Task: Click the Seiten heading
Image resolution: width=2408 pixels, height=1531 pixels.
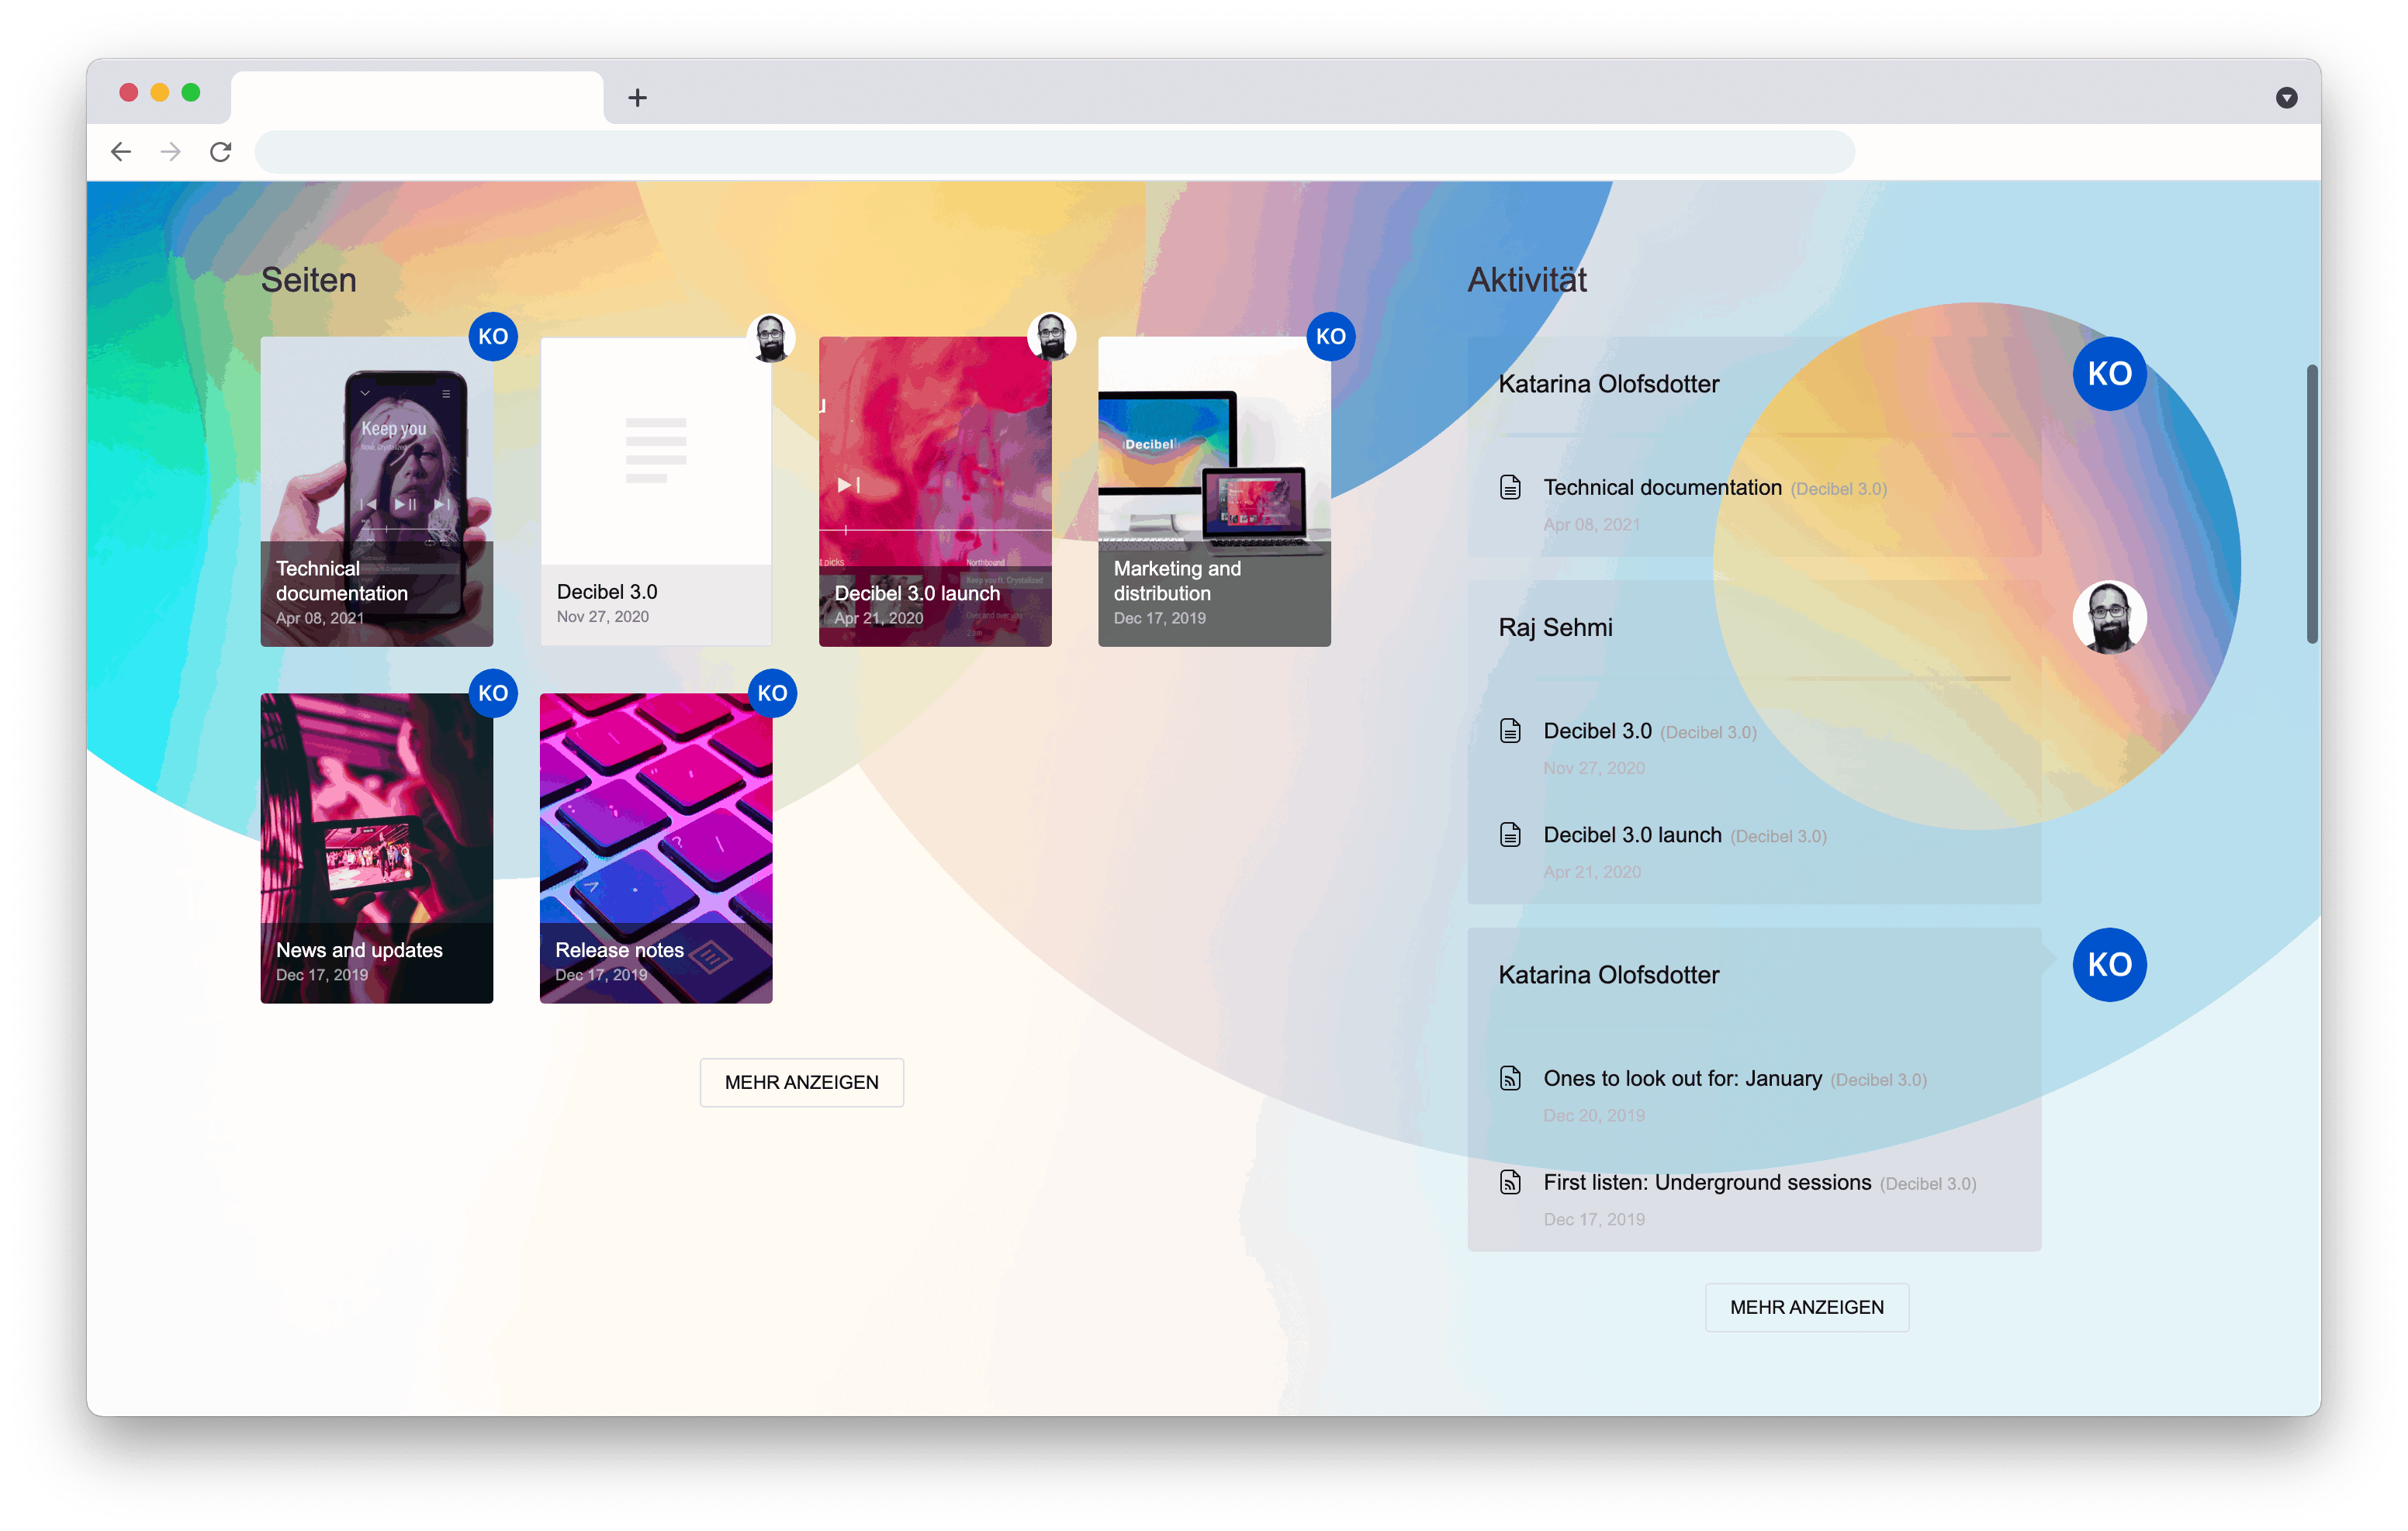Action: pos(308,280)
